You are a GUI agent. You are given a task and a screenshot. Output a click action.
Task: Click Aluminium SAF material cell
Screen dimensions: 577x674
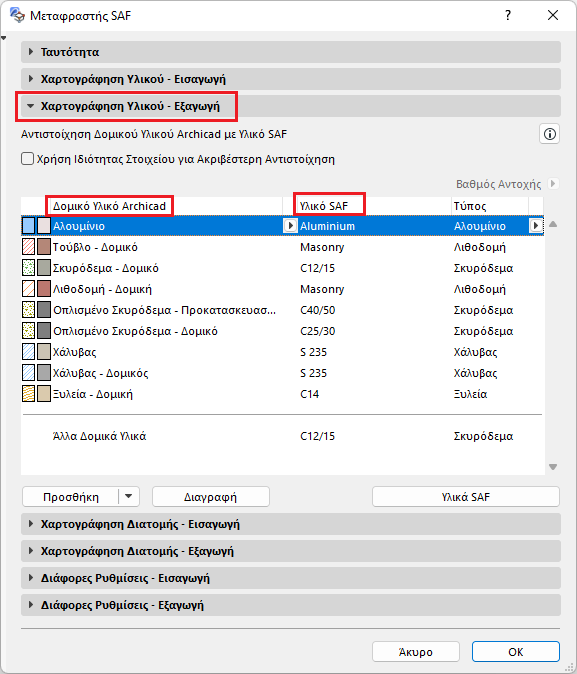tap(328, 226)
